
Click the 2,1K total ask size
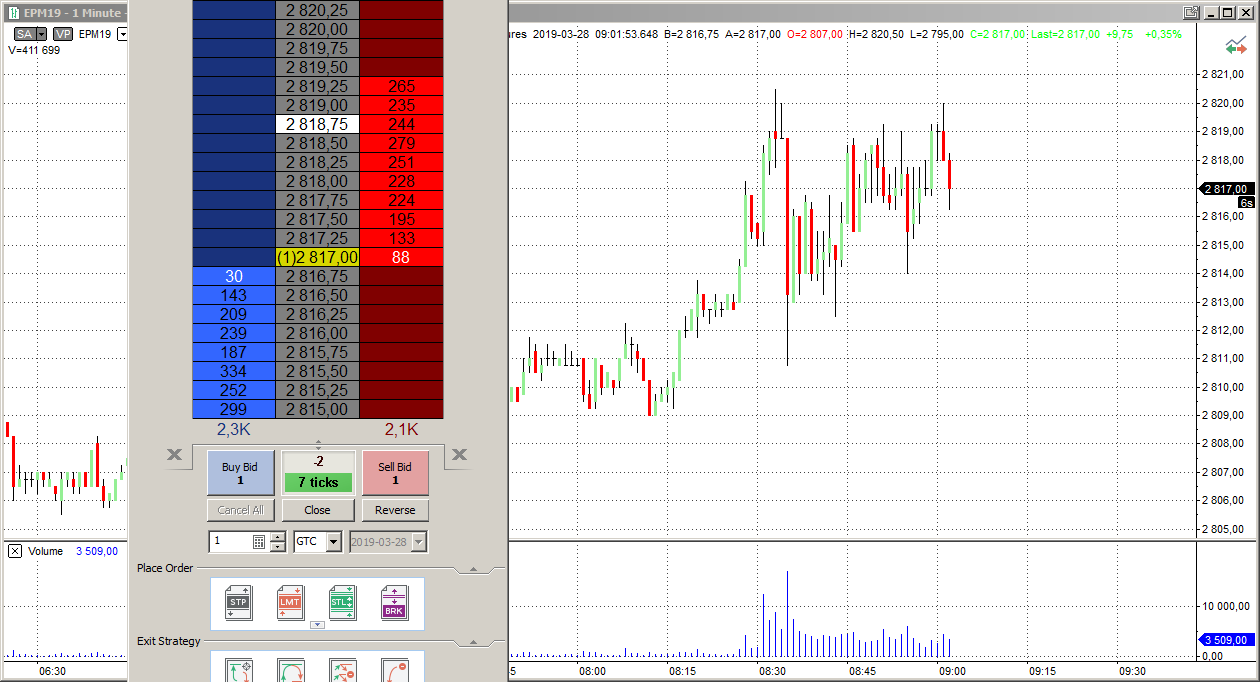pos(401,429)
